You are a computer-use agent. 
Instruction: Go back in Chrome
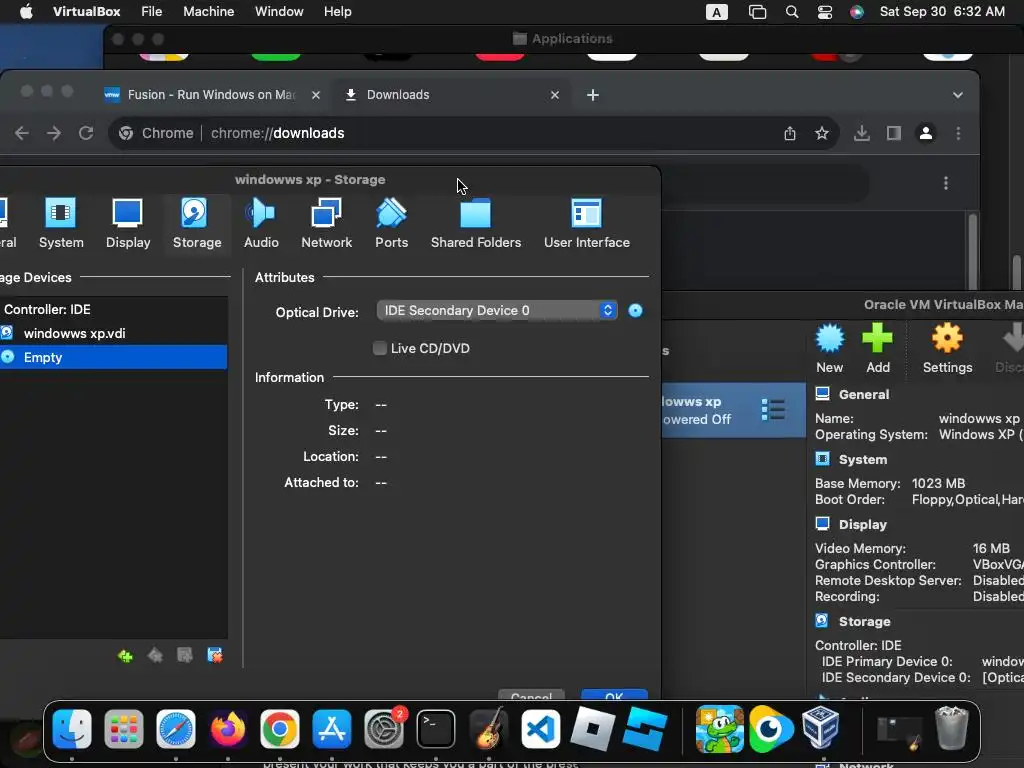22,133
